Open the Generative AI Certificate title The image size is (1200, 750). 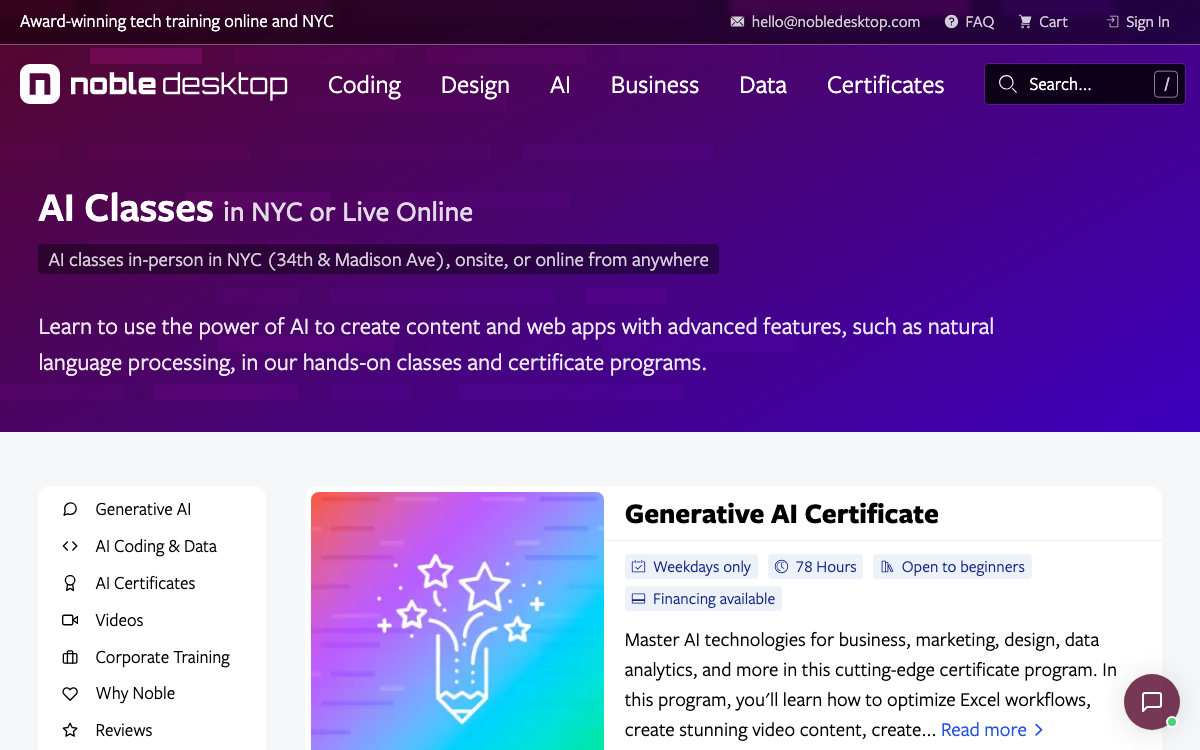(x=782, y=514)
